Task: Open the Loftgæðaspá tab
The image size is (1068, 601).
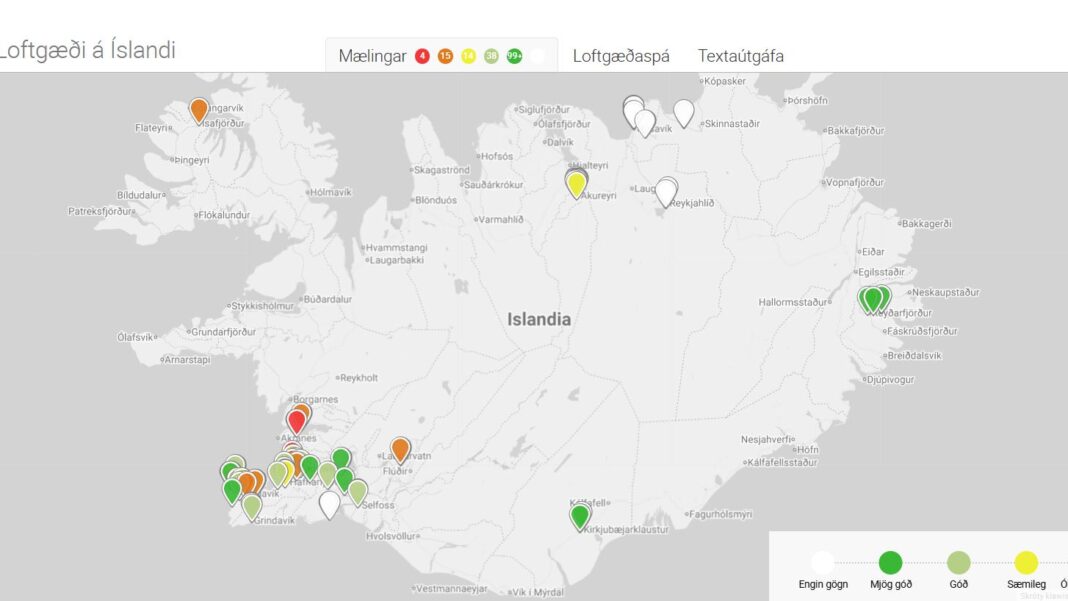Action: [621, 56]
